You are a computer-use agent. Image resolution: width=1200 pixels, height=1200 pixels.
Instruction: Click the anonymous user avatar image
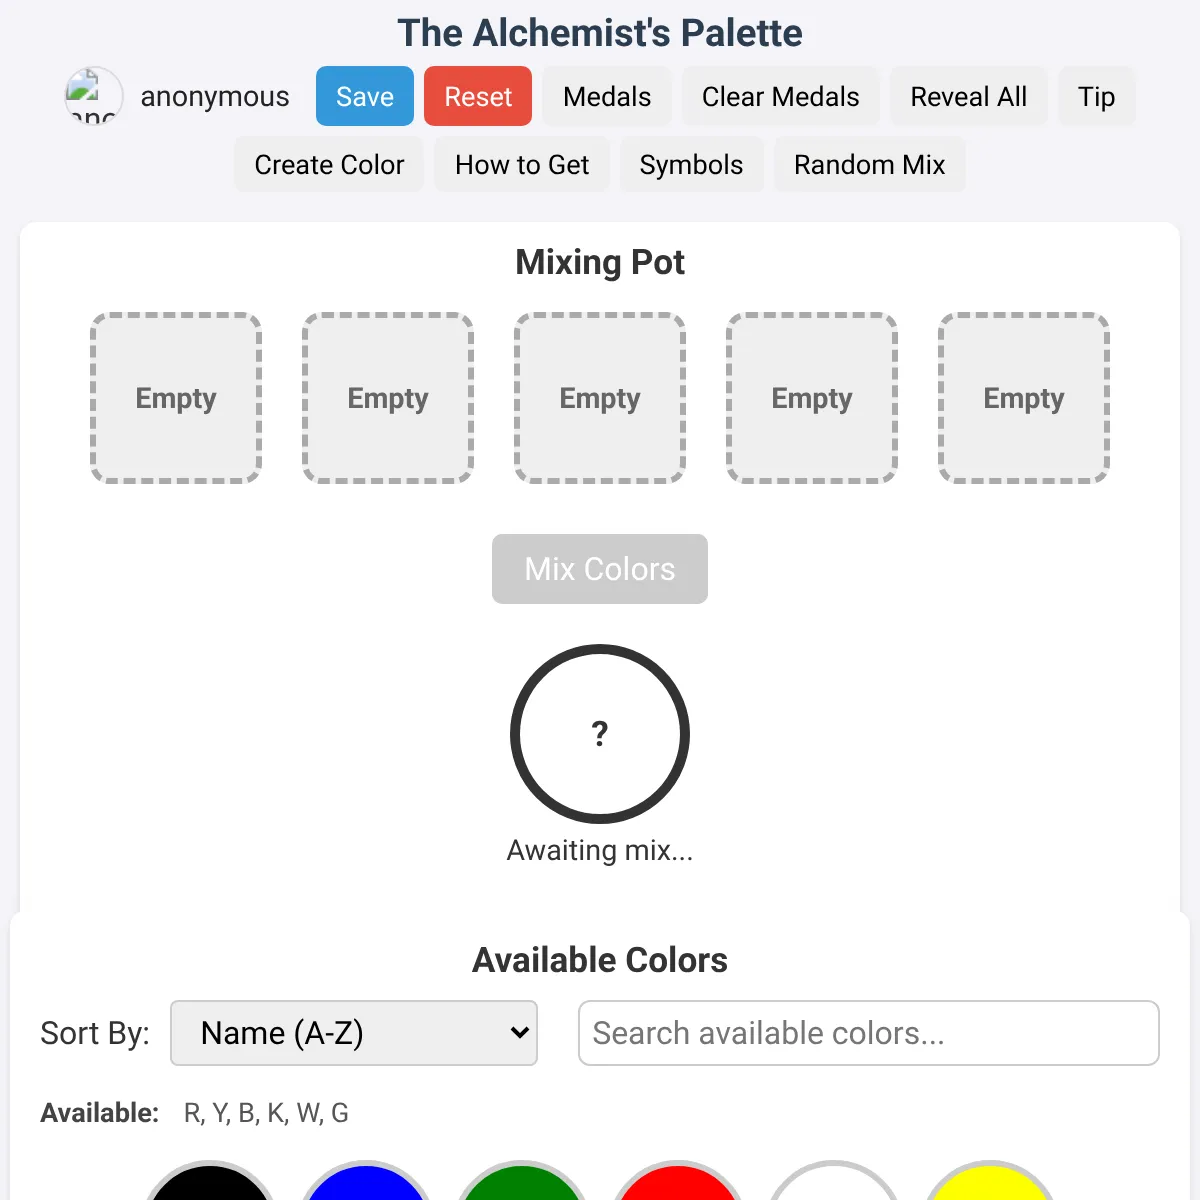coord(94,96)
